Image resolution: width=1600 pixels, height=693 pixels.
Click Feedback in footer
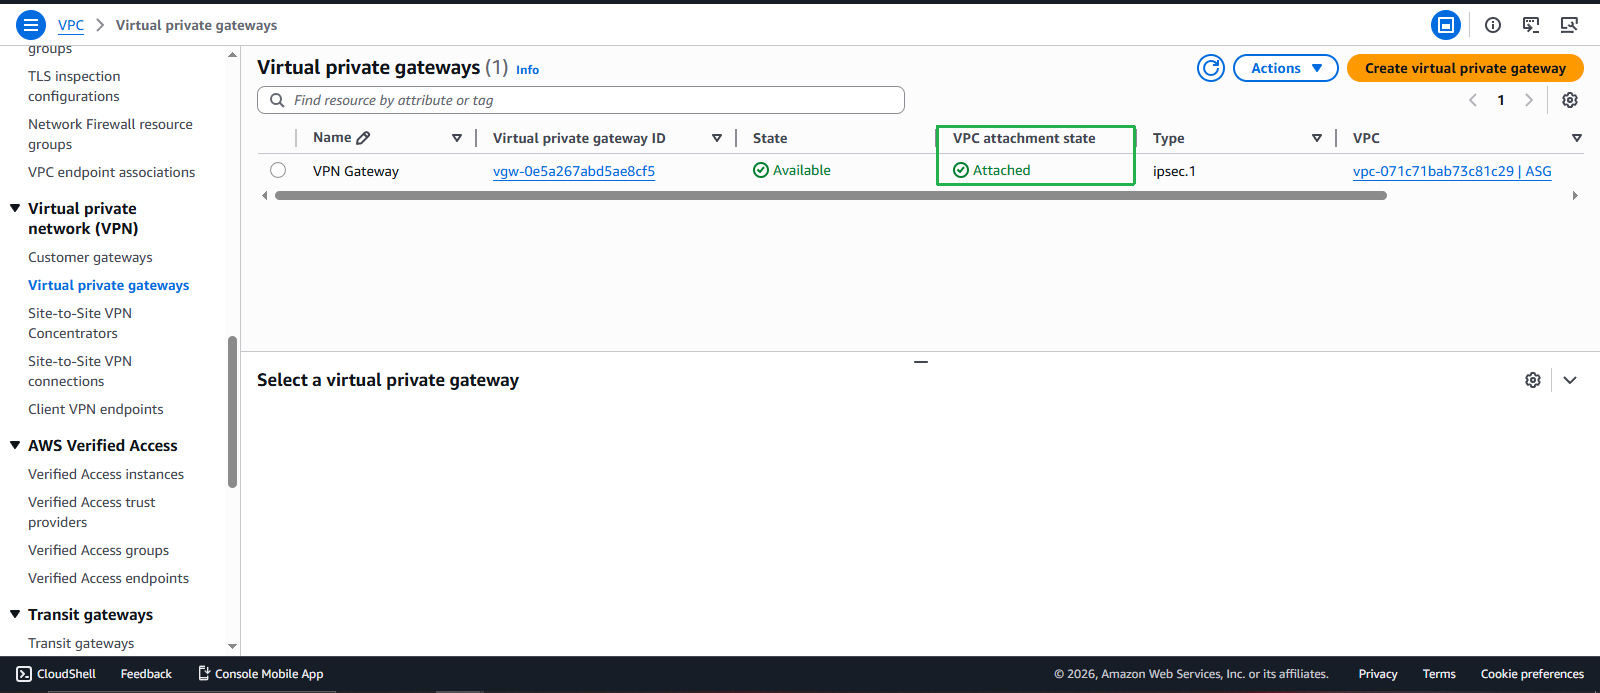[x=146, y=674]
